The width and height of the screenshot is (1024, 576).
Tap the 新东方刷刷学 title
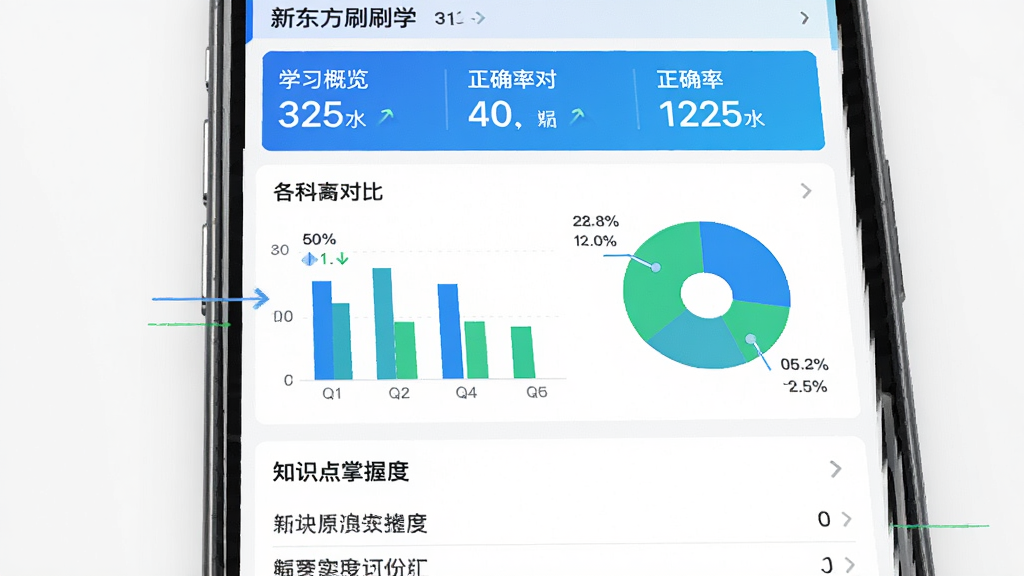pos(343,18)
